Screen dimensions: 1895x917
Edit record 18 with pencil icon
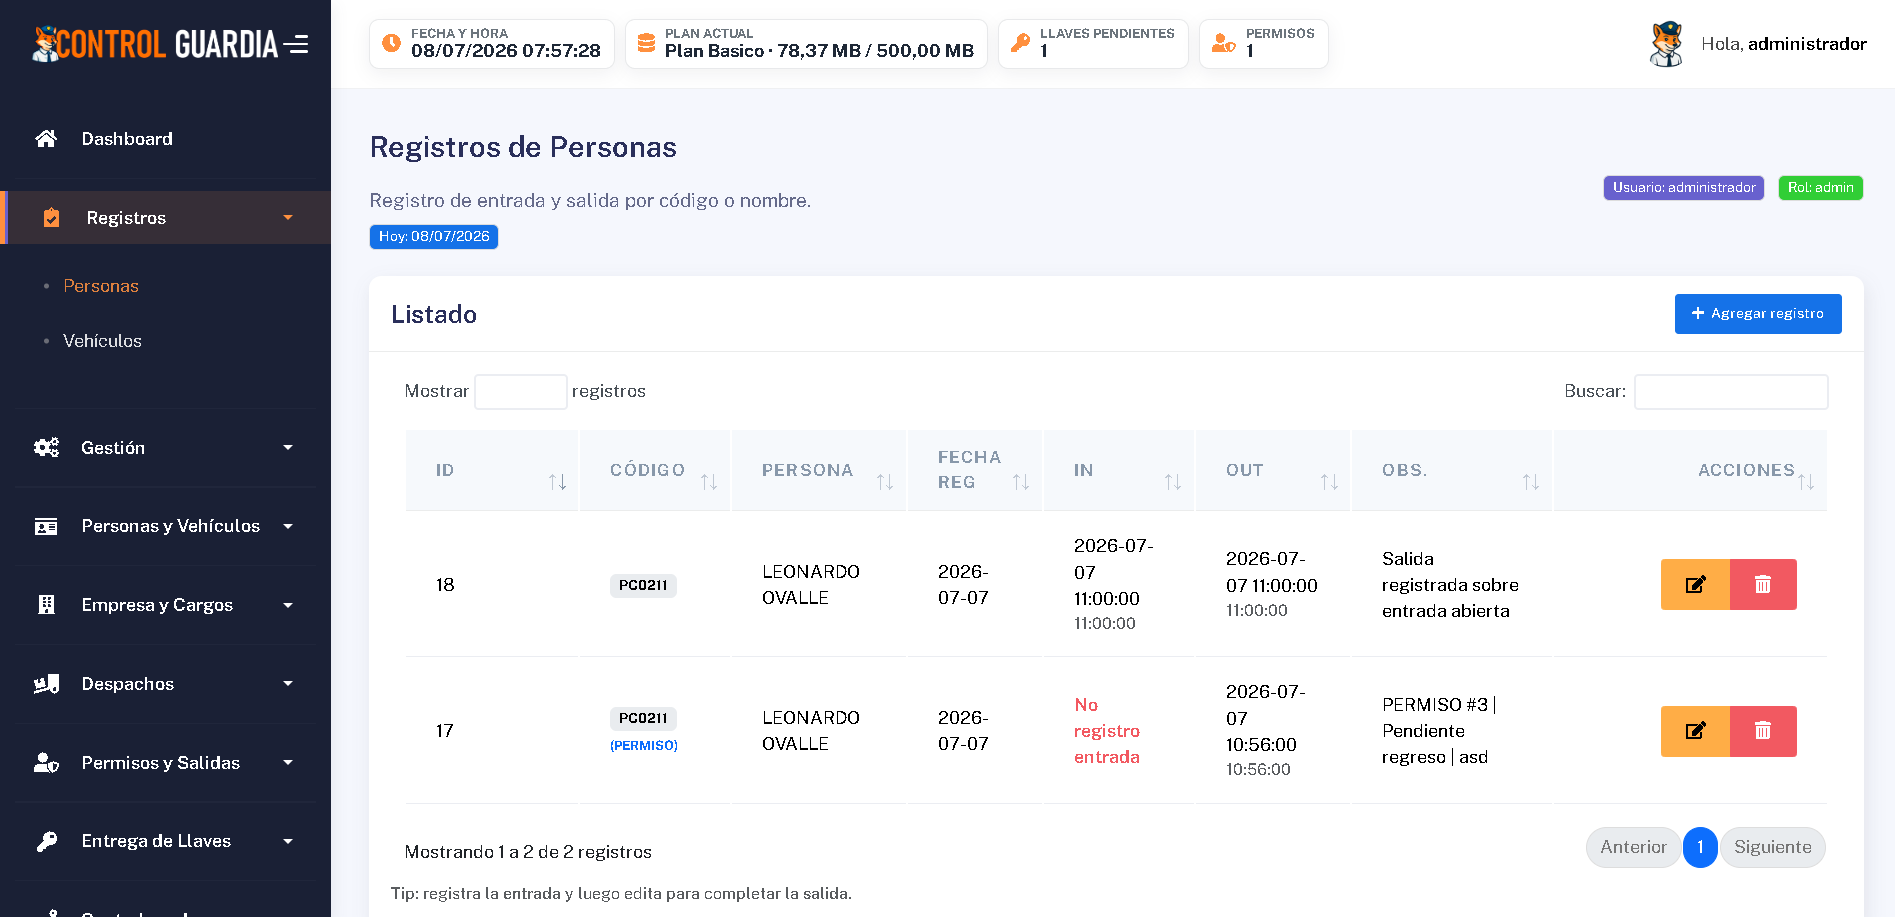pos(1695,584)
